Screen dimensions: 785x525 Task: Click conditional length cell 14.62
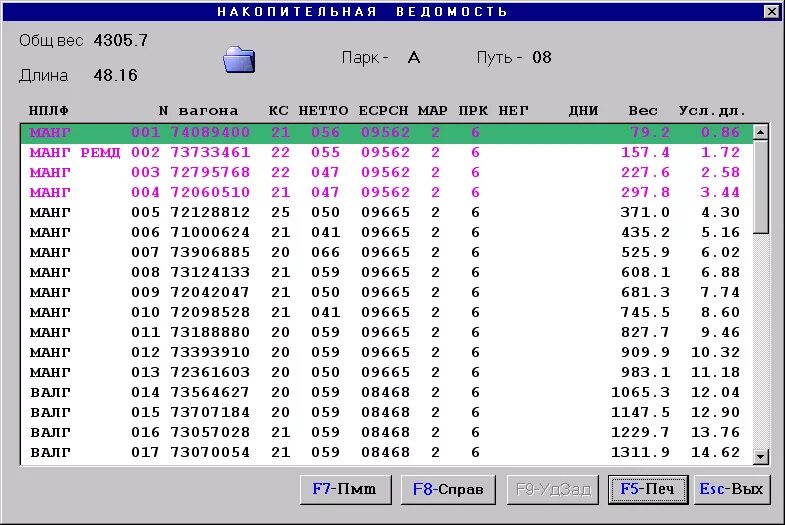point(715,453)
